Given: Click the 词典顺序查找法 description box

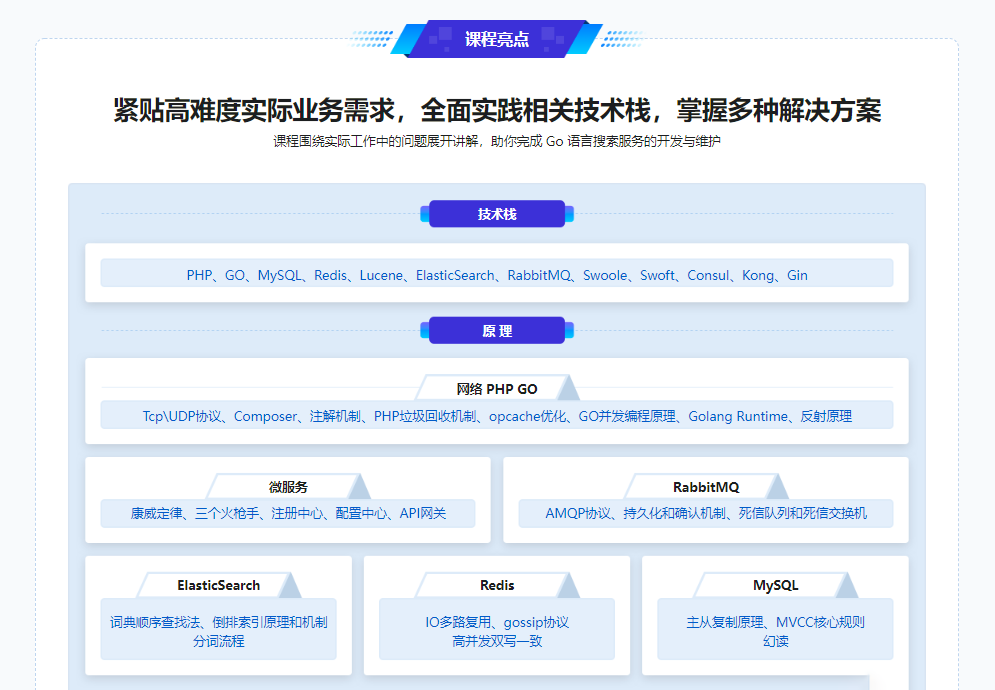Looking at the screenshot, I should pyautogui.click(x=218, y=631).
